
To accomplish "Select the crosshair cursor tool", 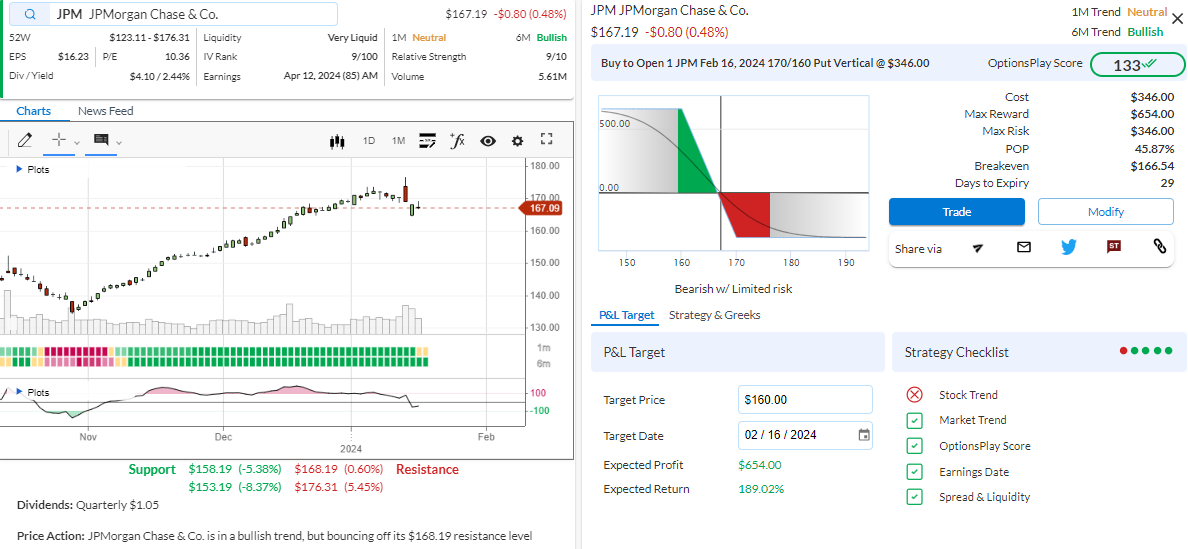I will click(x=59, y=140).
